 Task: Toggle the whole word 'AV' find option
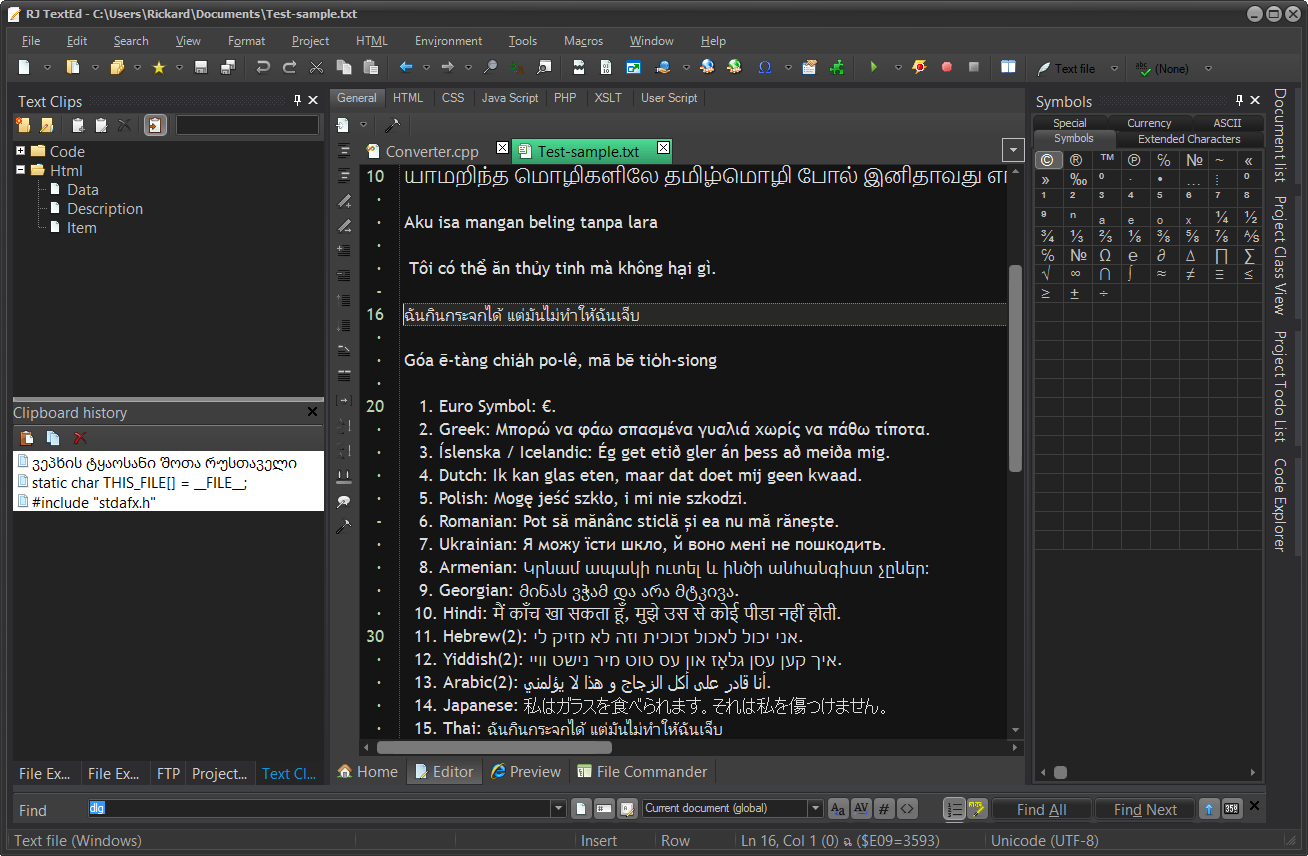pos(861,809)
